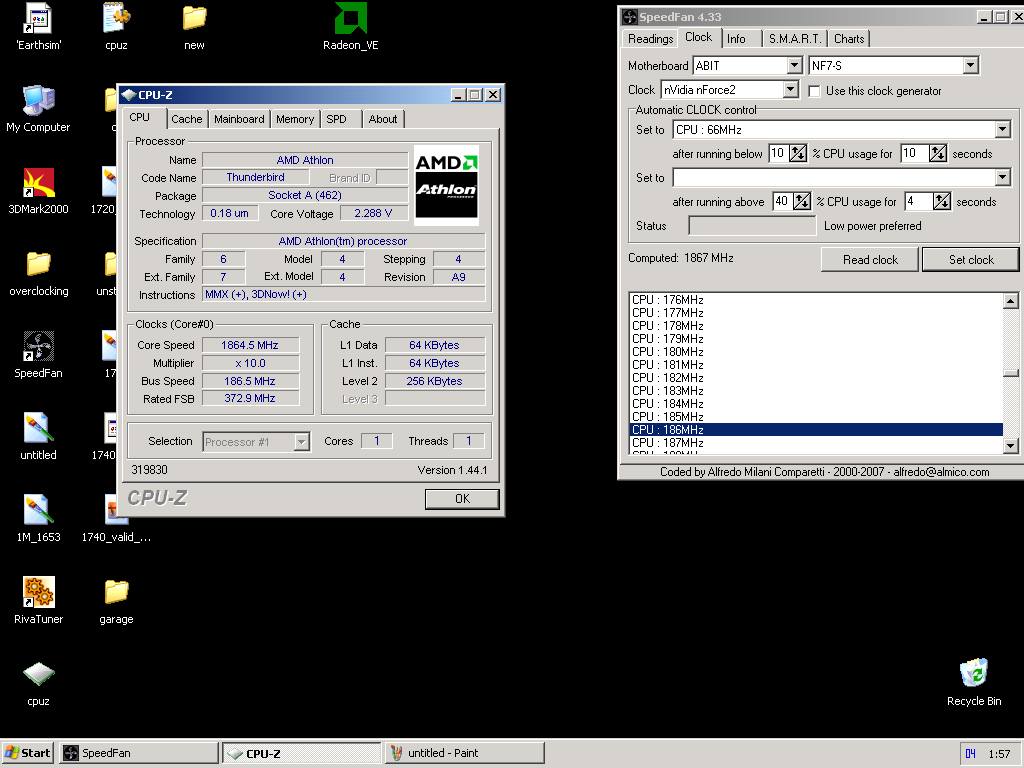The height and width of the screenshot is (768, 1024).
Task: Open the 'CPU : 66MHz' Set to dropdown
Action: tap(1003, 129)
